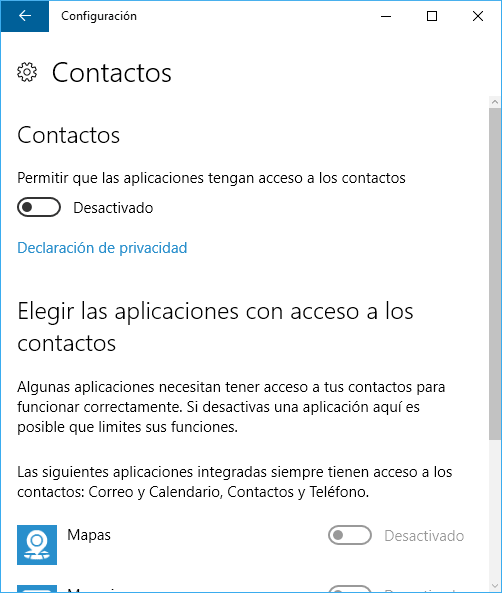502x593 pixels.
Task: Click the gear icon beside Contactos title
Action: (27, 72)
